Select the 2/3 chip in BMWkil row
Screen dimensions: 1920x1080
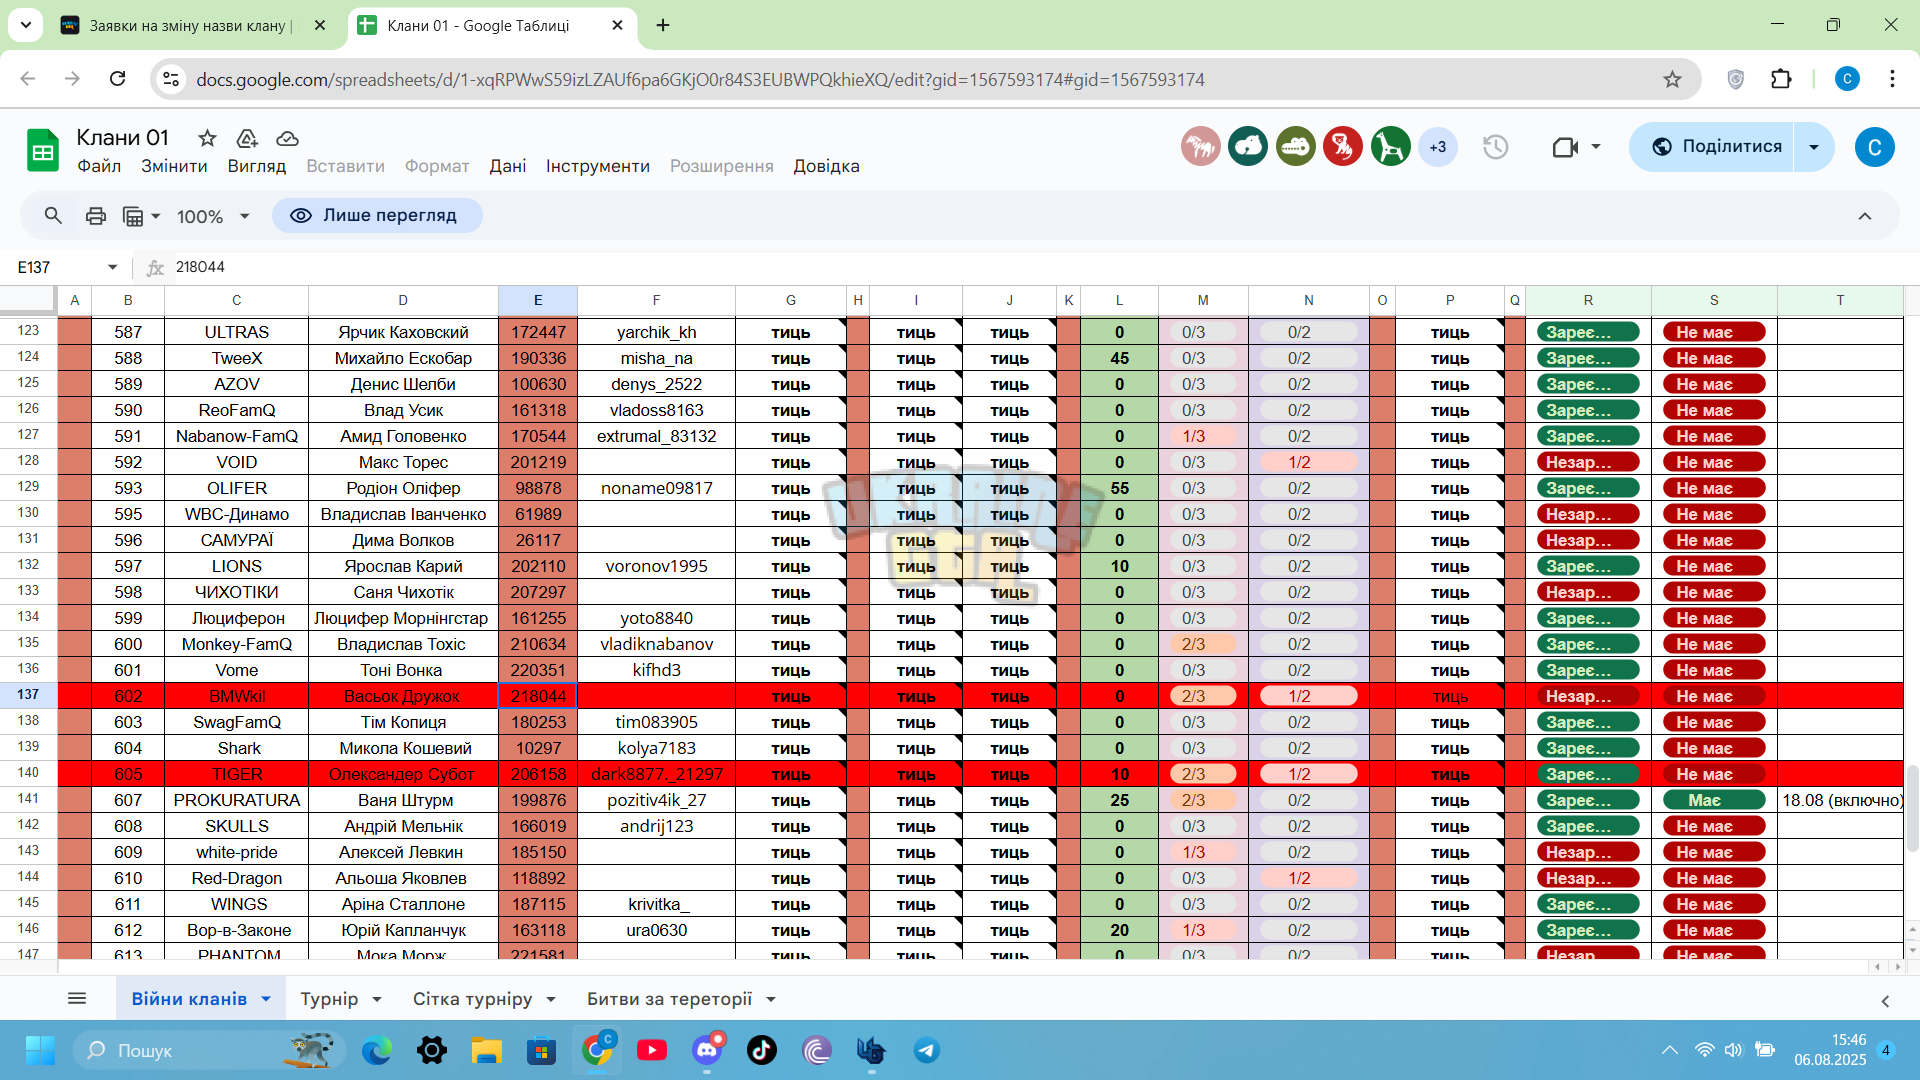click(x=1202, y=696)
